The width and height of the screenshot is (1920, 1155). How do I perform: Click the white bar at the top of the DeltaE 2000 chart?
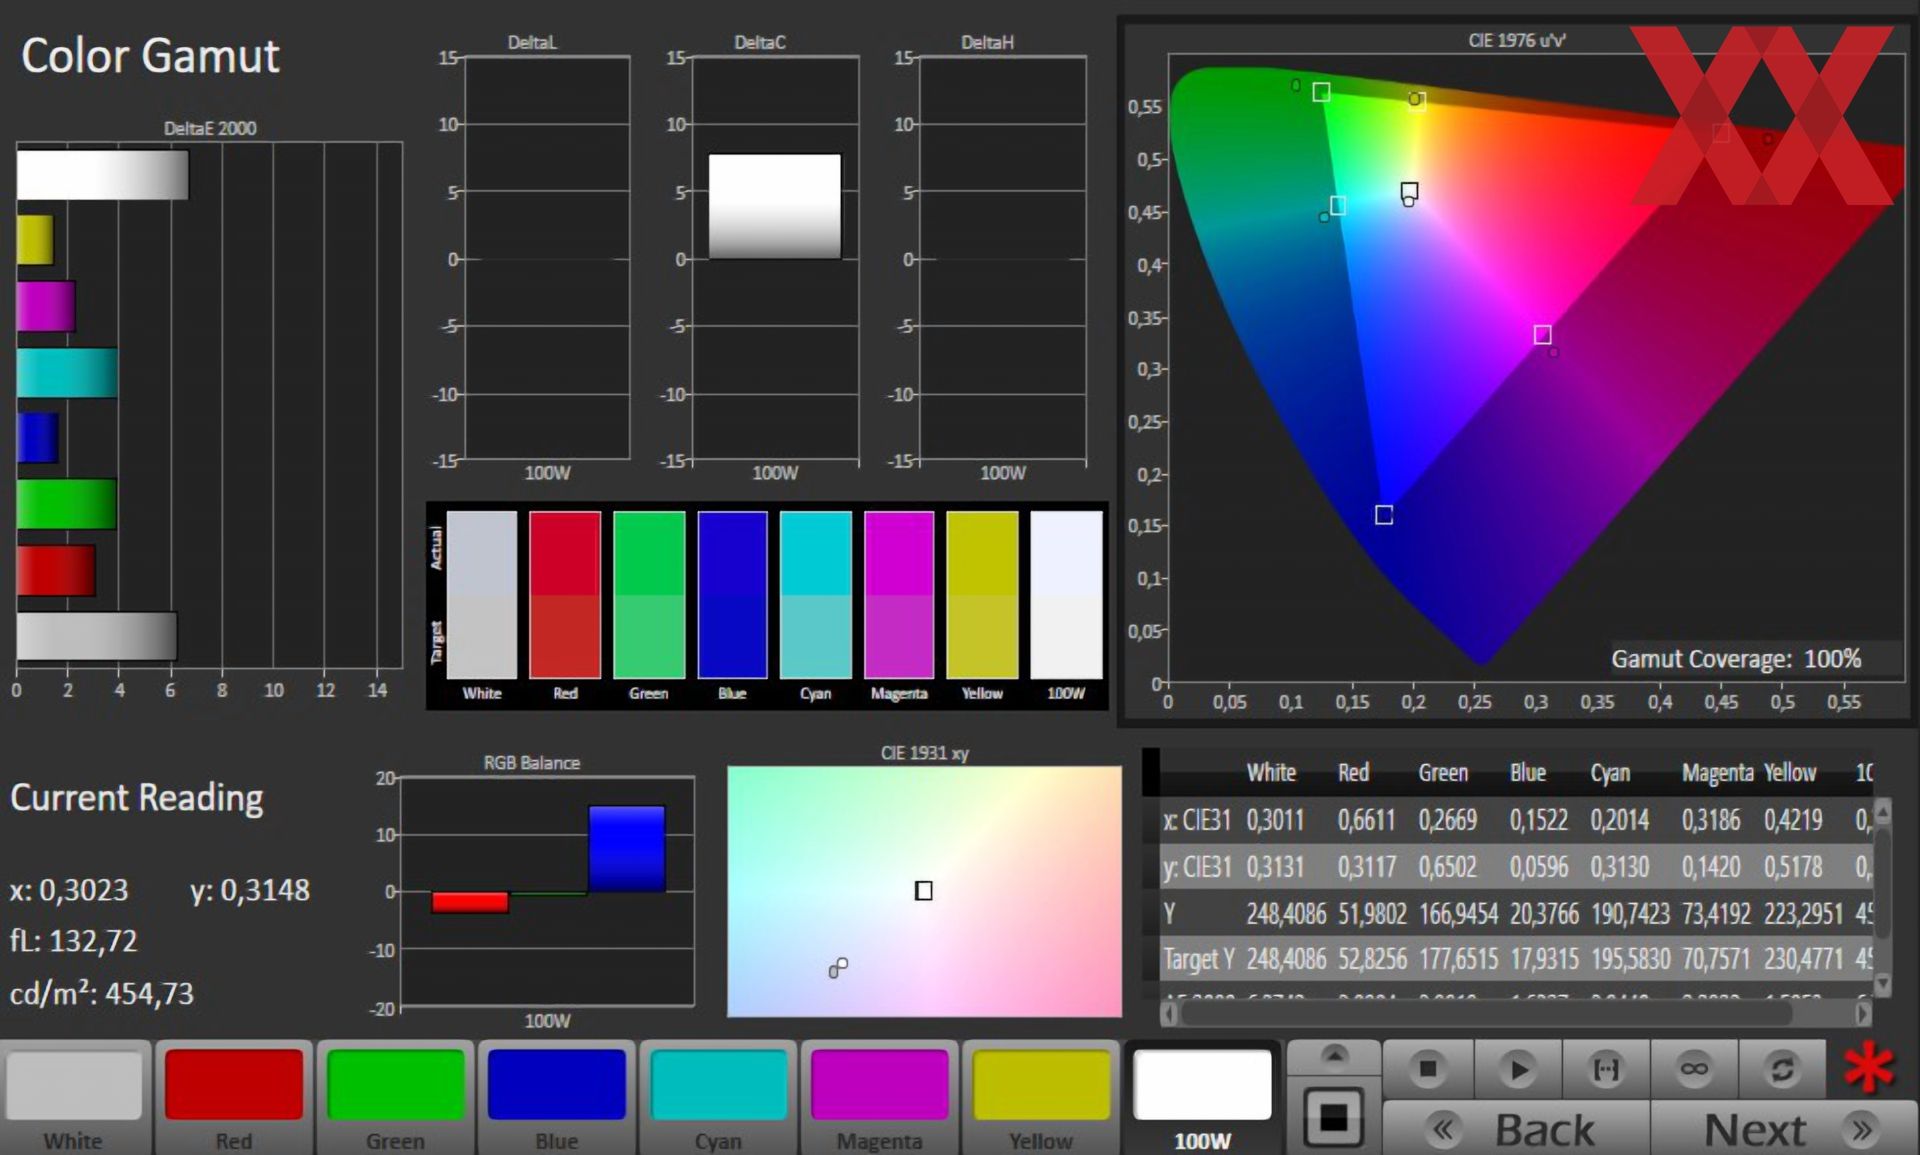(102, 175)
